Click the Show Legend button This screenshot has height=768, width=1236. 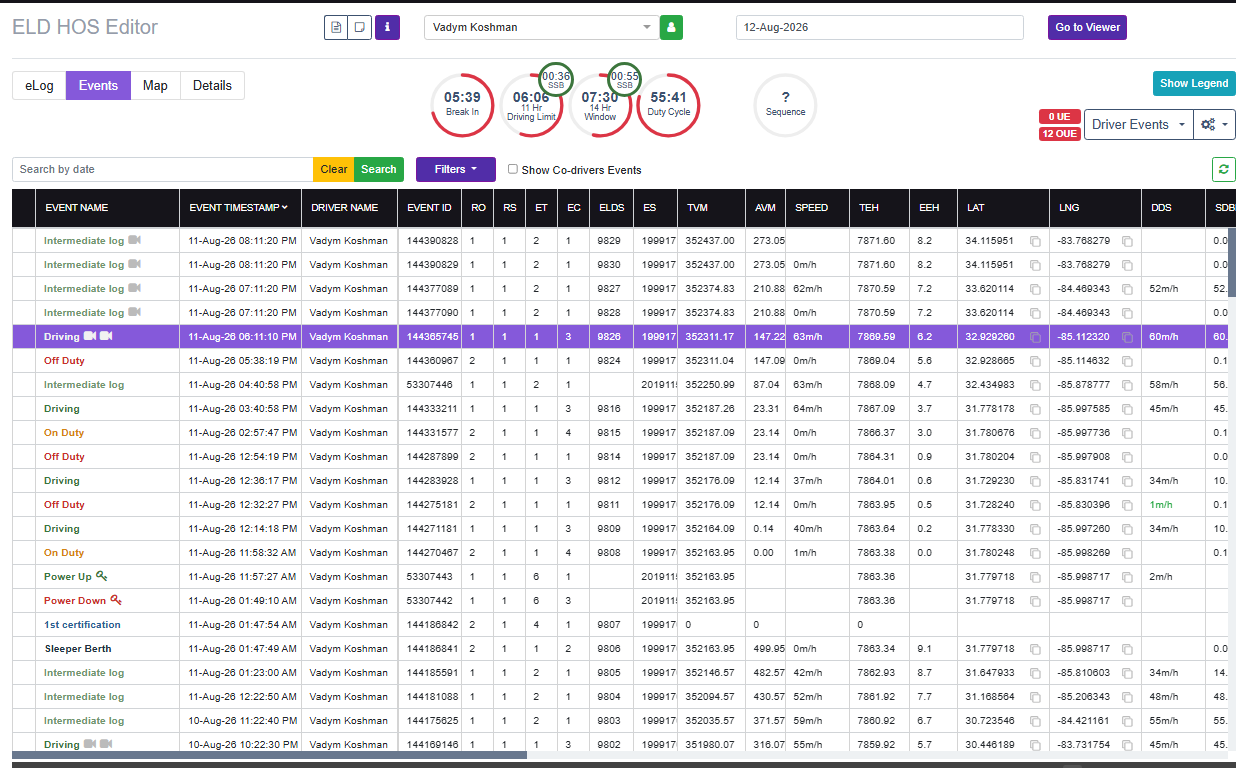pyautogui.click(x=1194, y=83)
